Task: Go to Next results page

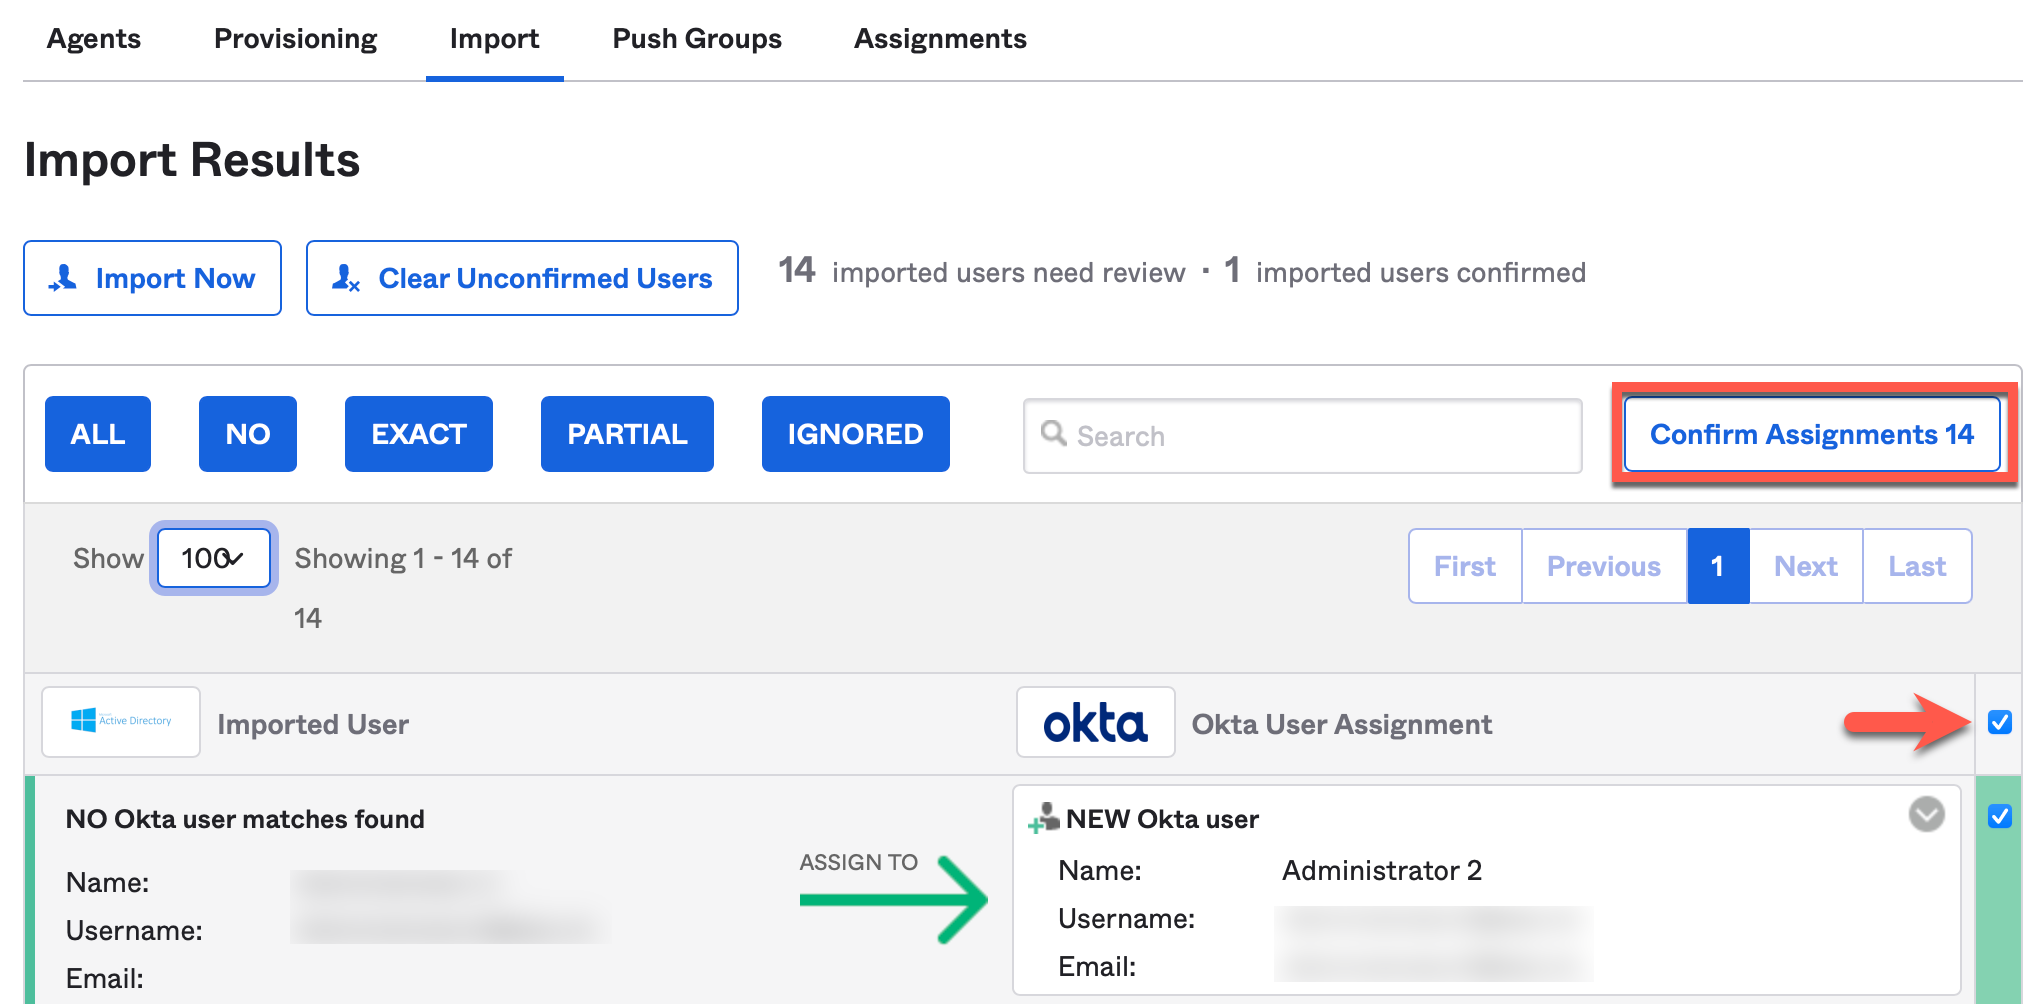Action: 1805,566
